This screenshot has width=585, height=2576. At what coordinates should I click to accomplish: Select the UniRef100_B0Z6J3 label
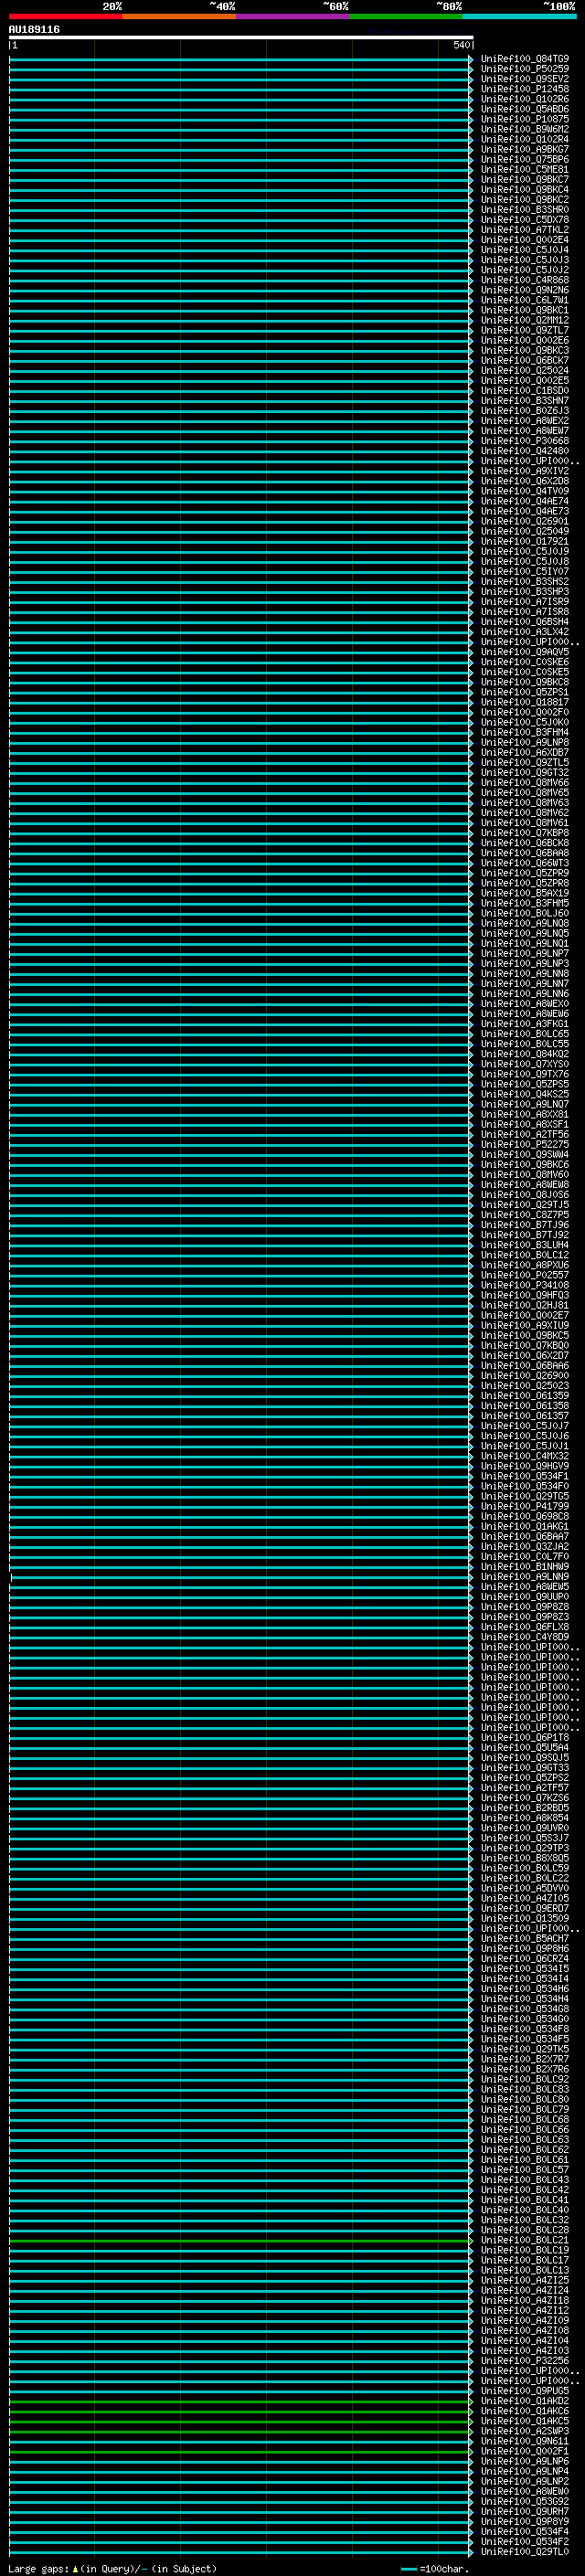point(525,411)
